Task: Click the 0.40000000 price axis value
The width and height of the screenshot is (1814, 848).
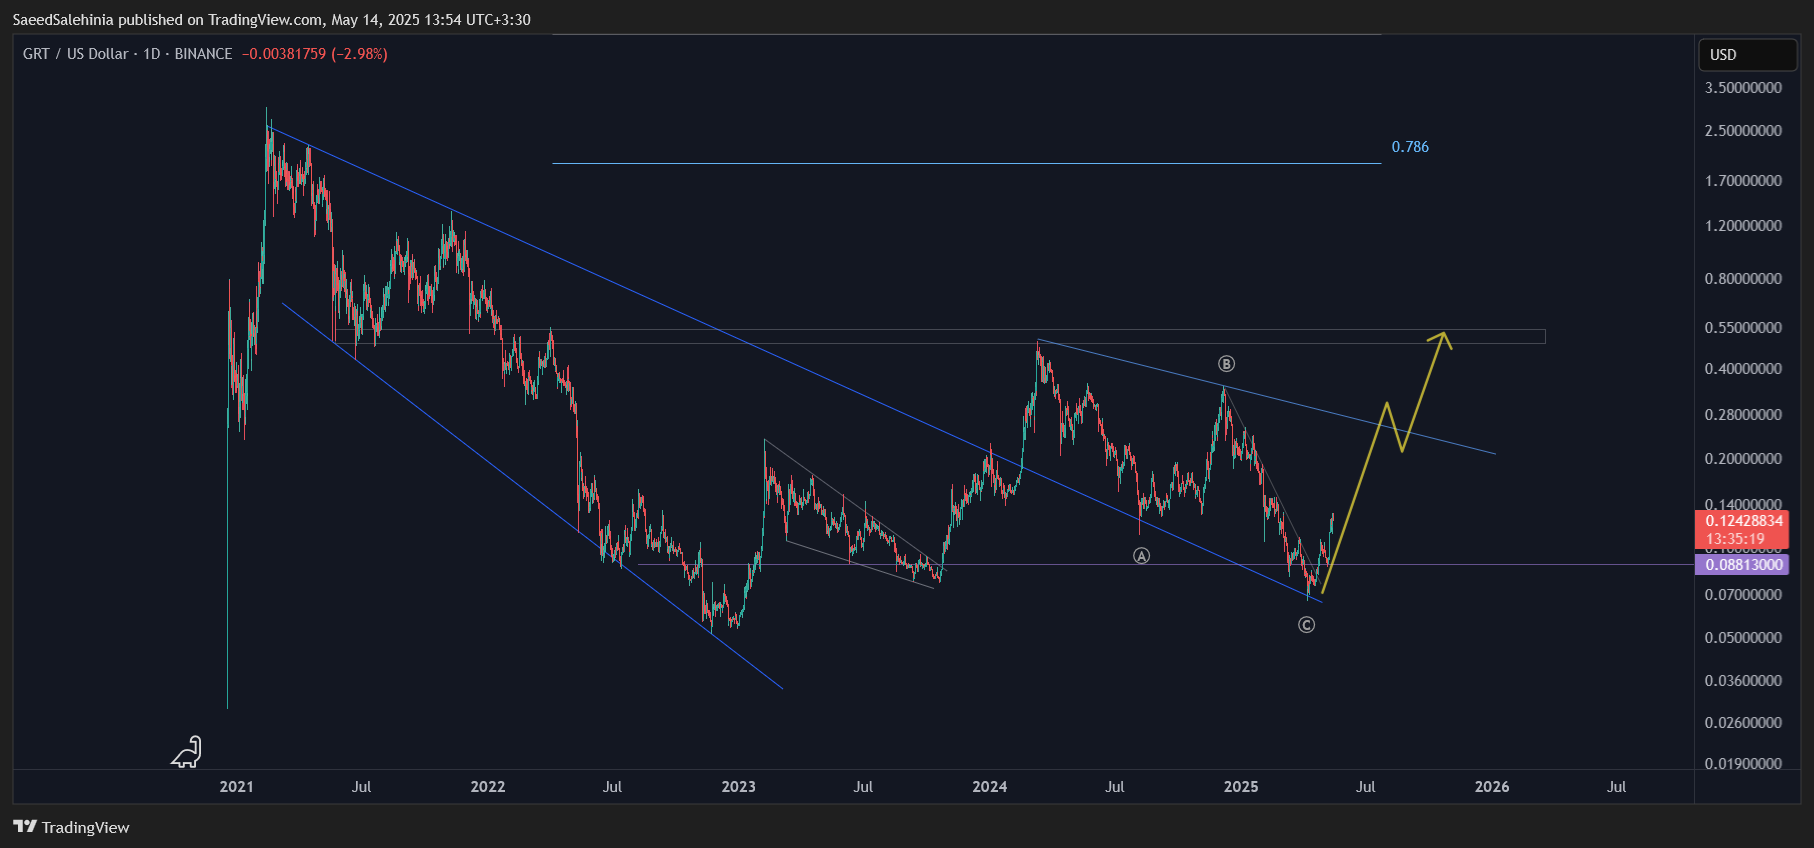Action: (1743, 369)
